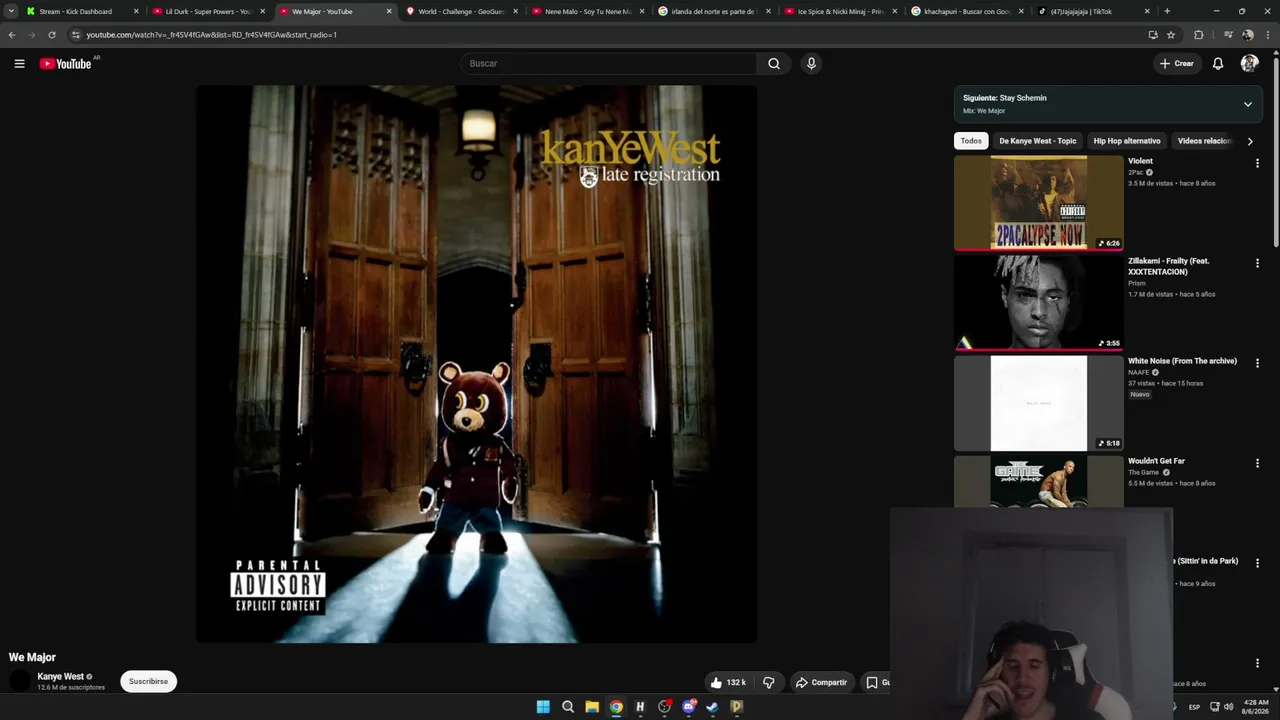Viewport: 1280px width, 720px height.
Task: Open the YouTube notifications bell
Action: pyautogui.click(x=1218, y=63)
